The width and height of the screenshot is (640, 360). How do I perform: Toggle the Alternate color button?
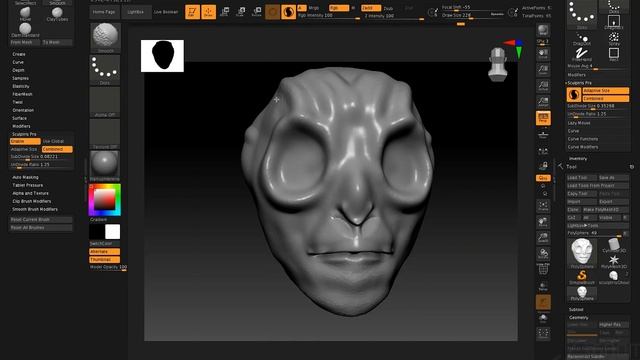pyautogui.click(x=104, y=251)
